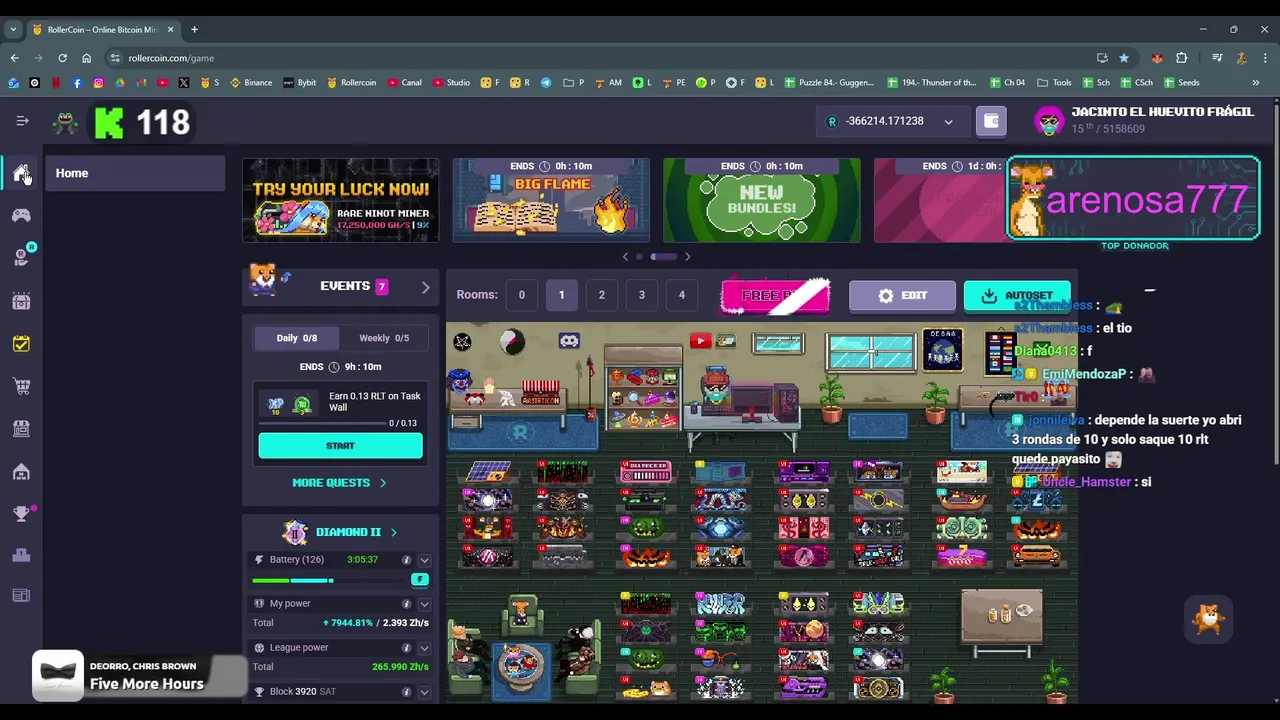Switch to Weekly 0/5 quests tab

pyautogui.click(x=384, y=338)
